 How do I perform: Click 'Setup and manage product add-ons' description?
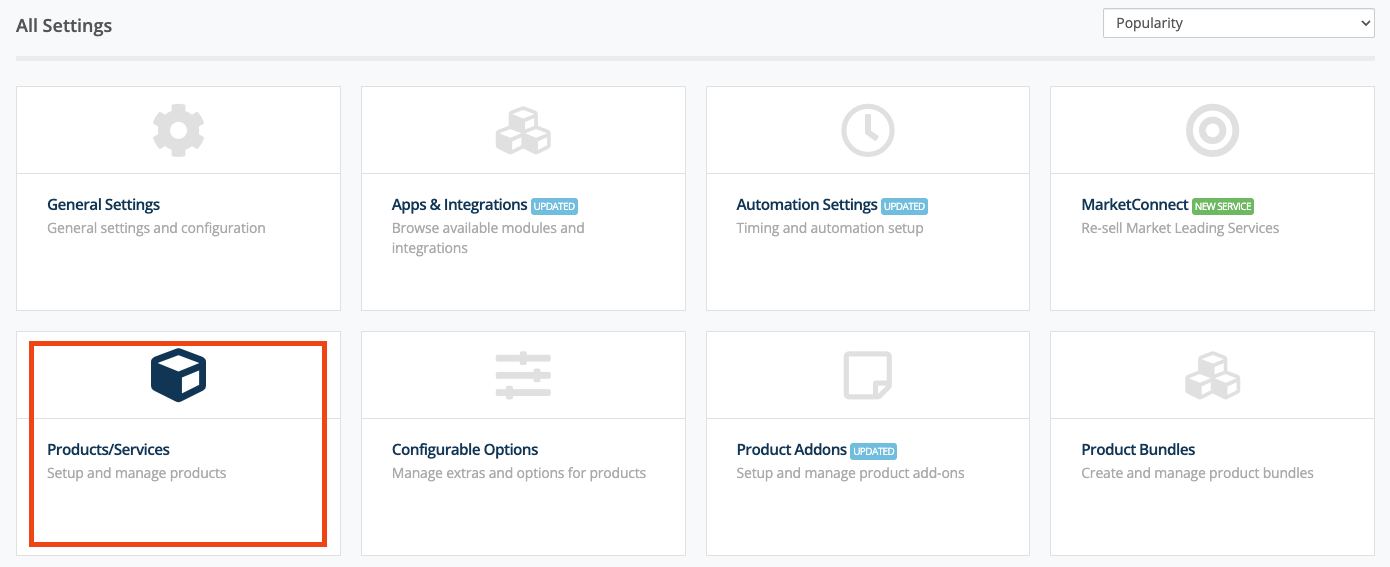tap(851, 473)
